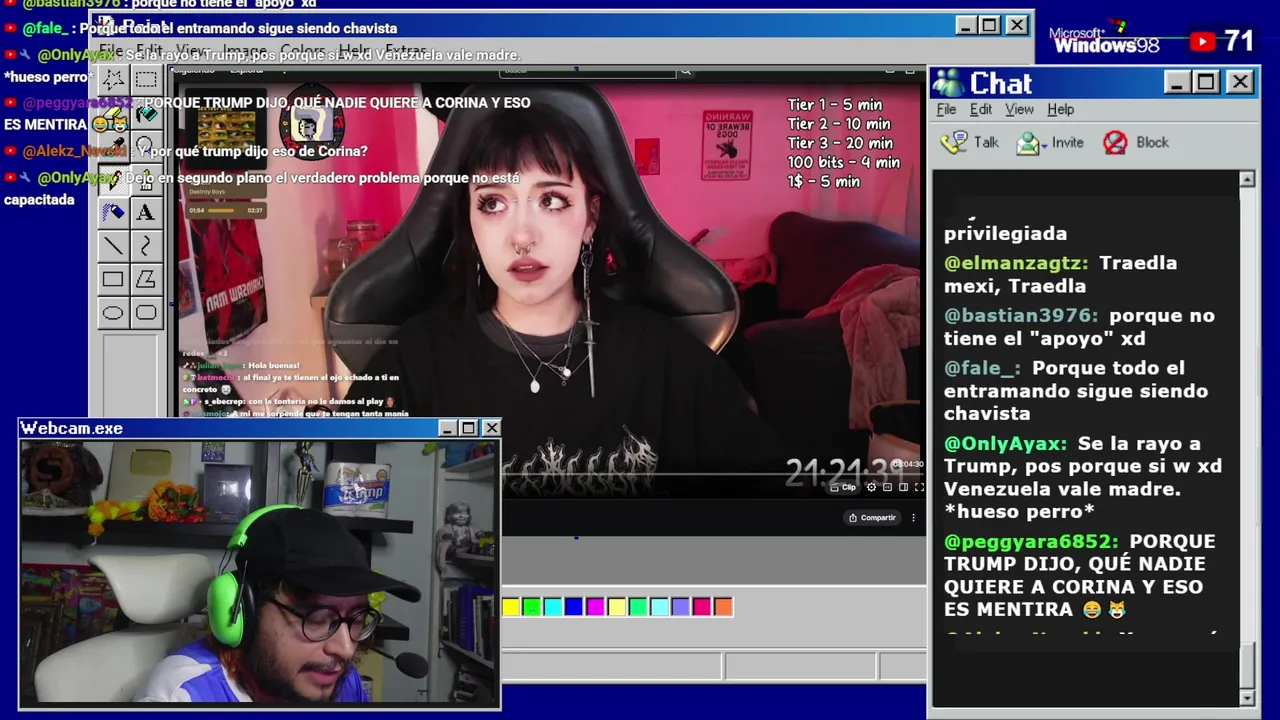The height and width of the screenshot is (720, 1280).
Task: Choose the straight Line tool
Action: 113,246
